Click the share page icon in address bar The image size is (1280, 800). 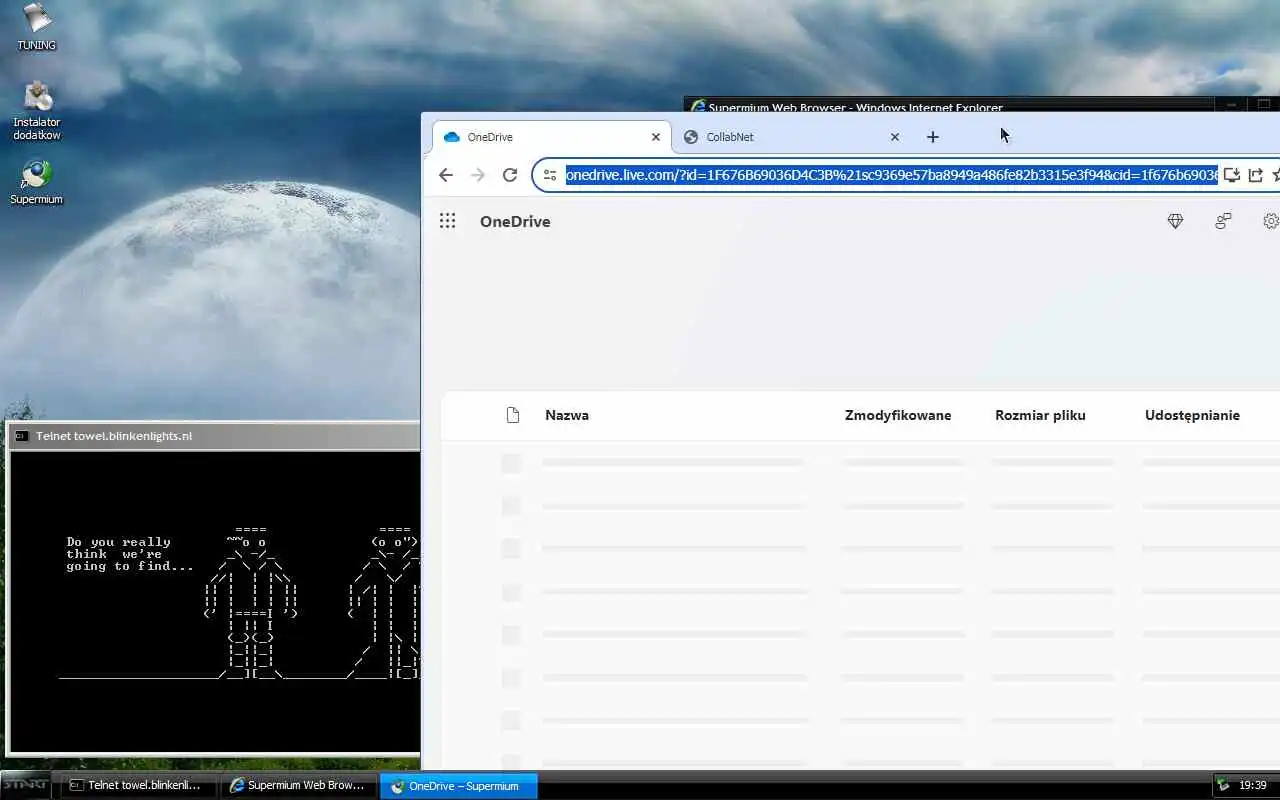[x=1256, y=175]
